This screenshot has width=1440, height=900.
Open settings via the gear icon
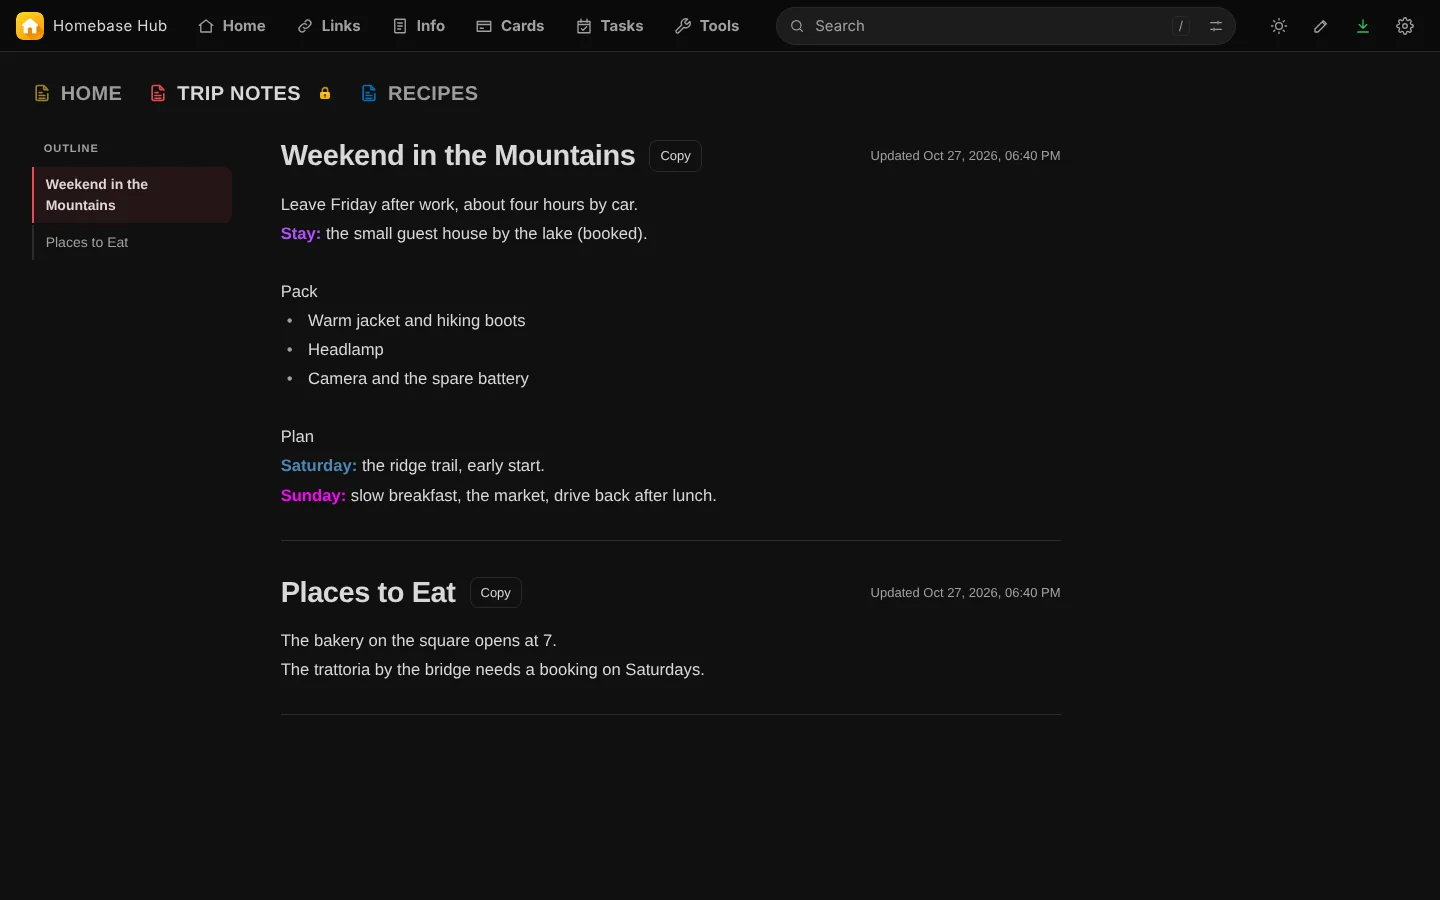point(1405,26)
